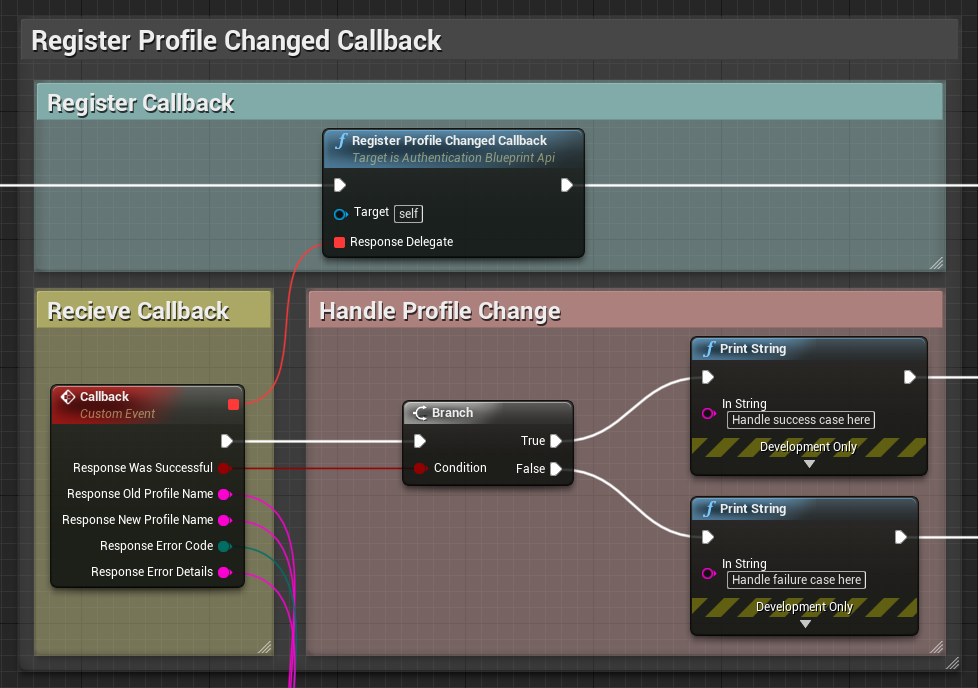Viewport: 978px width, 688px height.
Task: Click Response Old Profile Name pin
Action: [225, 494]
